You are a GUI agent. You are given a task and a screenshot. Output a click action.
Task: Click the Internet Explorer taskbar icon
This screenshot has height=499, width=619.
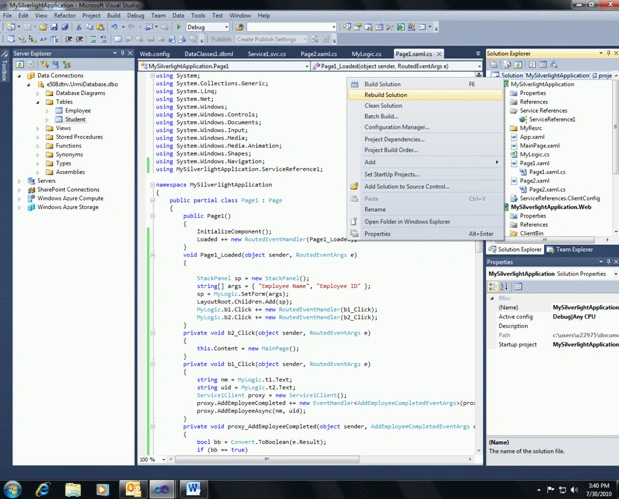pyautogui.click(x=43, y=490)
